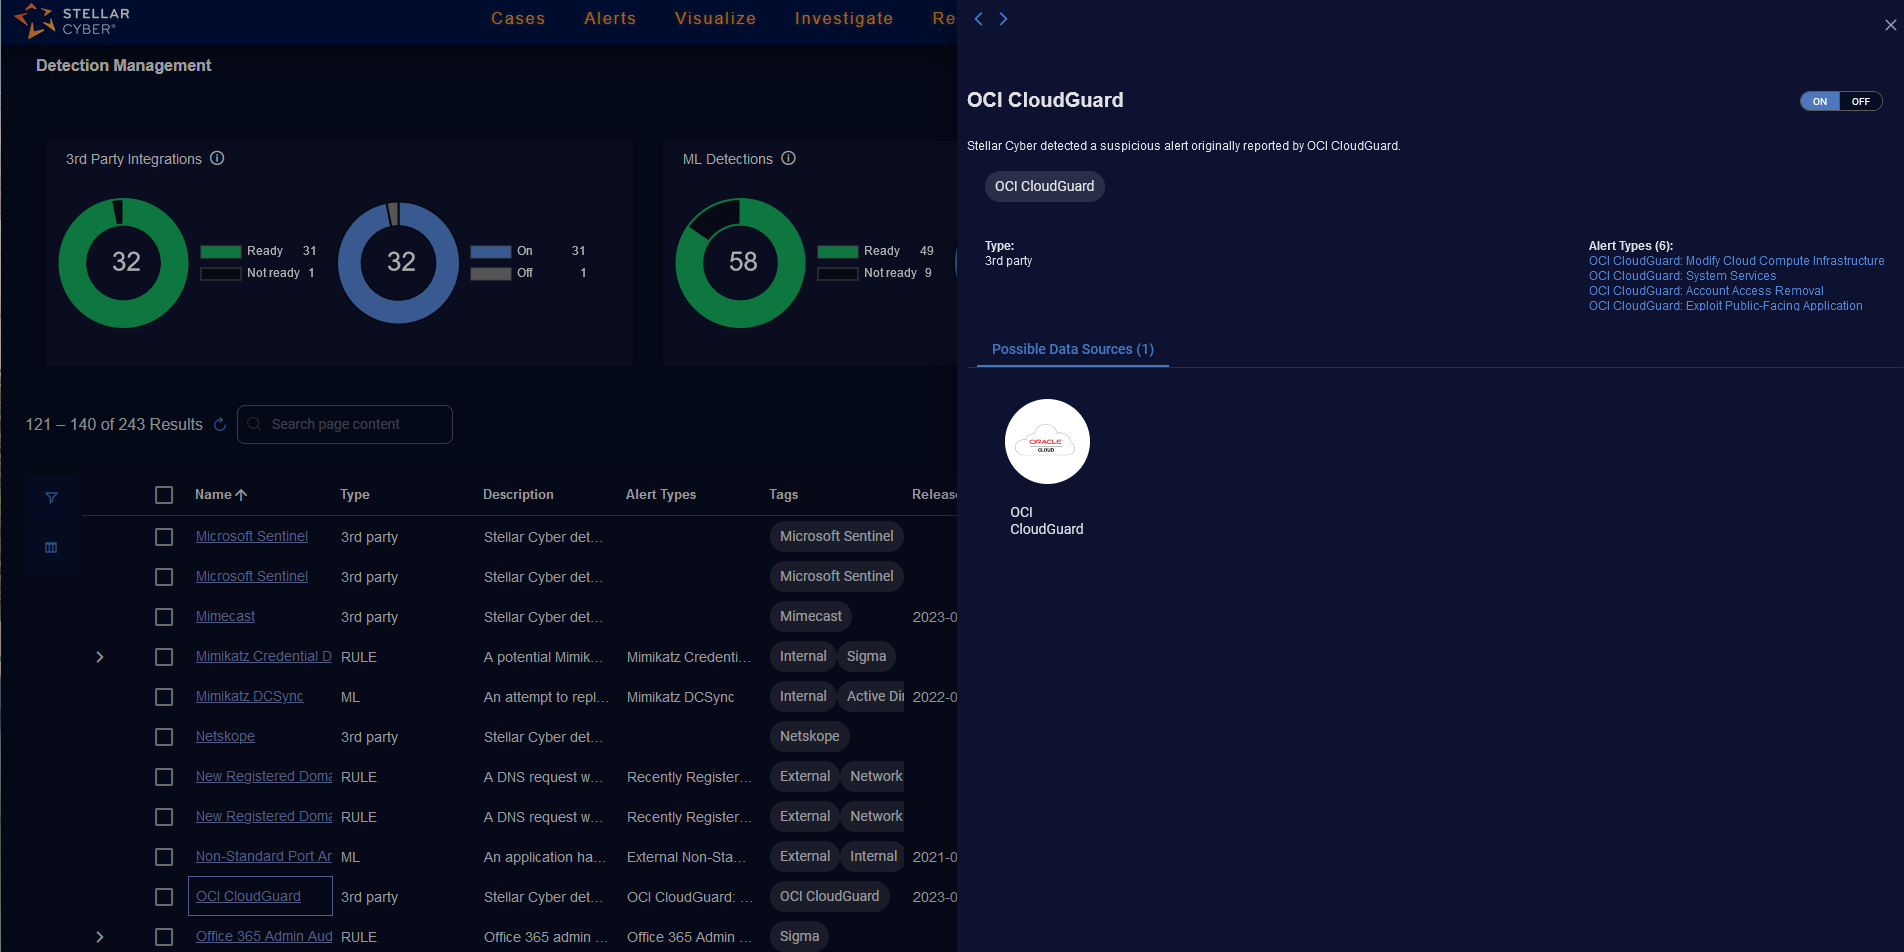Go to next detection using right chevron

[x=1003, y=19]
